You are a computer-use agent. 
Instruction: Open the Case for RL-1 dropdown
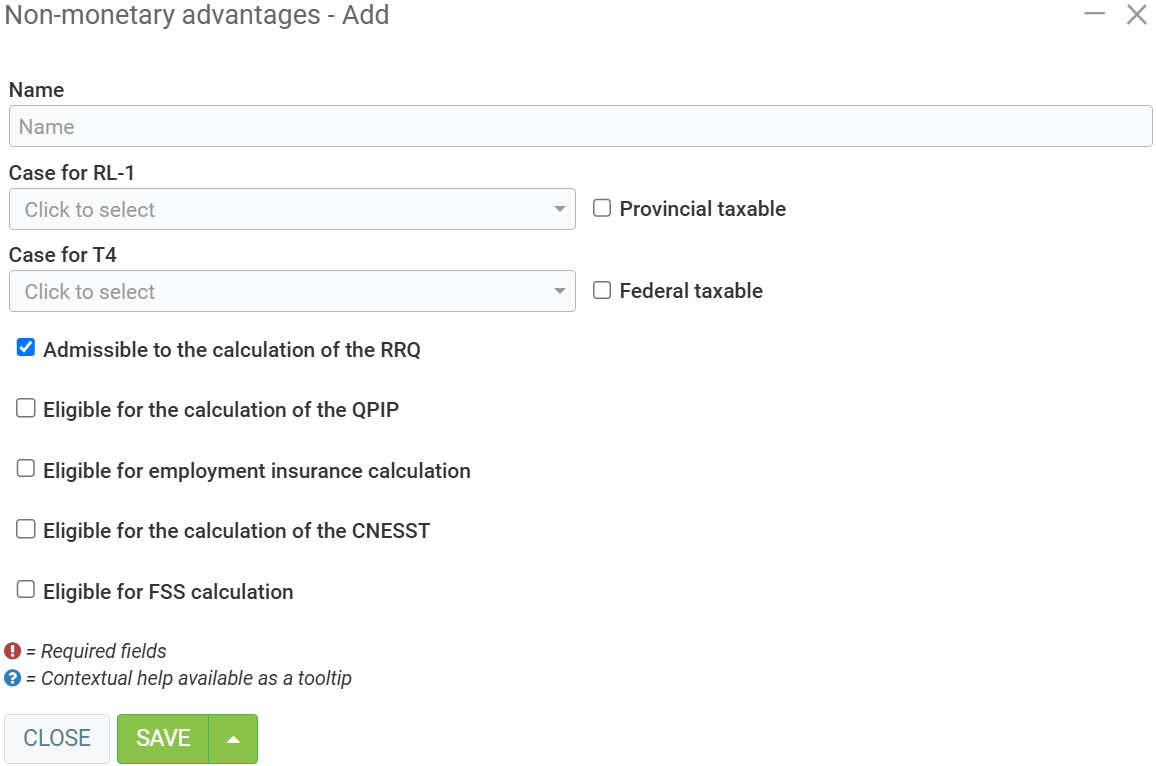[291, 210]
